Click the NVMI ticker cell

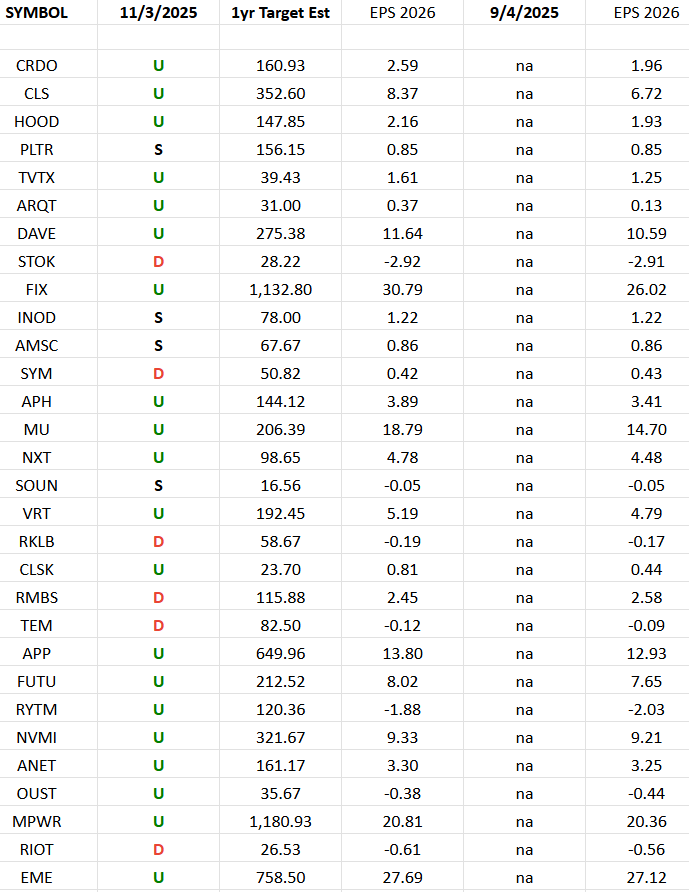38,738
